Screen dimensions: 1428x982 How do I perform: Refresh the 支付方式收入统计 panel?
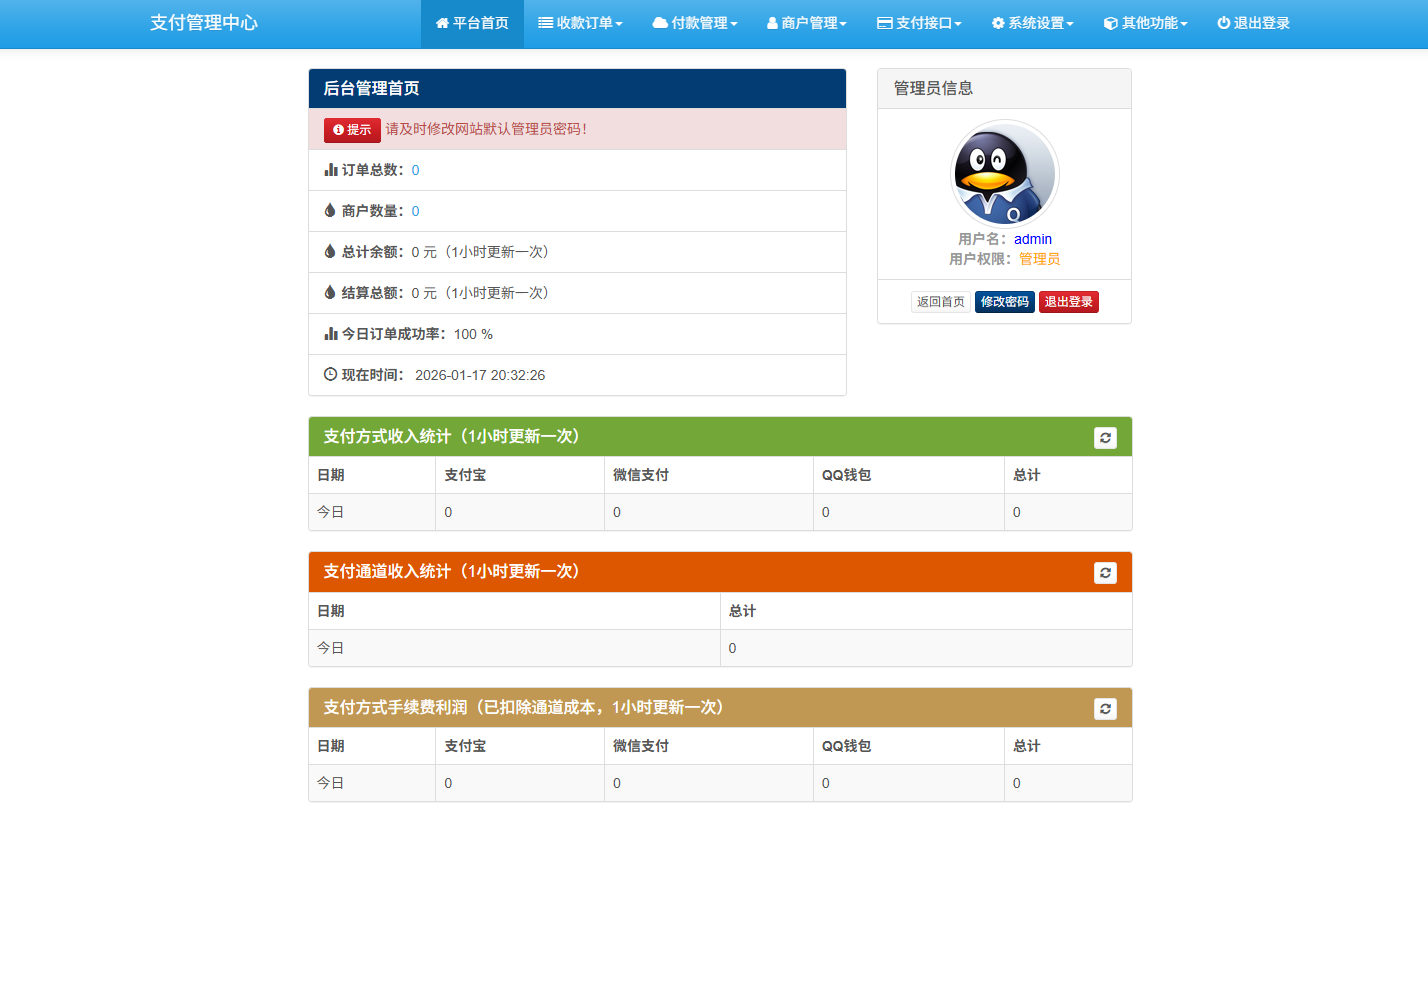(x=1105, y=437)
